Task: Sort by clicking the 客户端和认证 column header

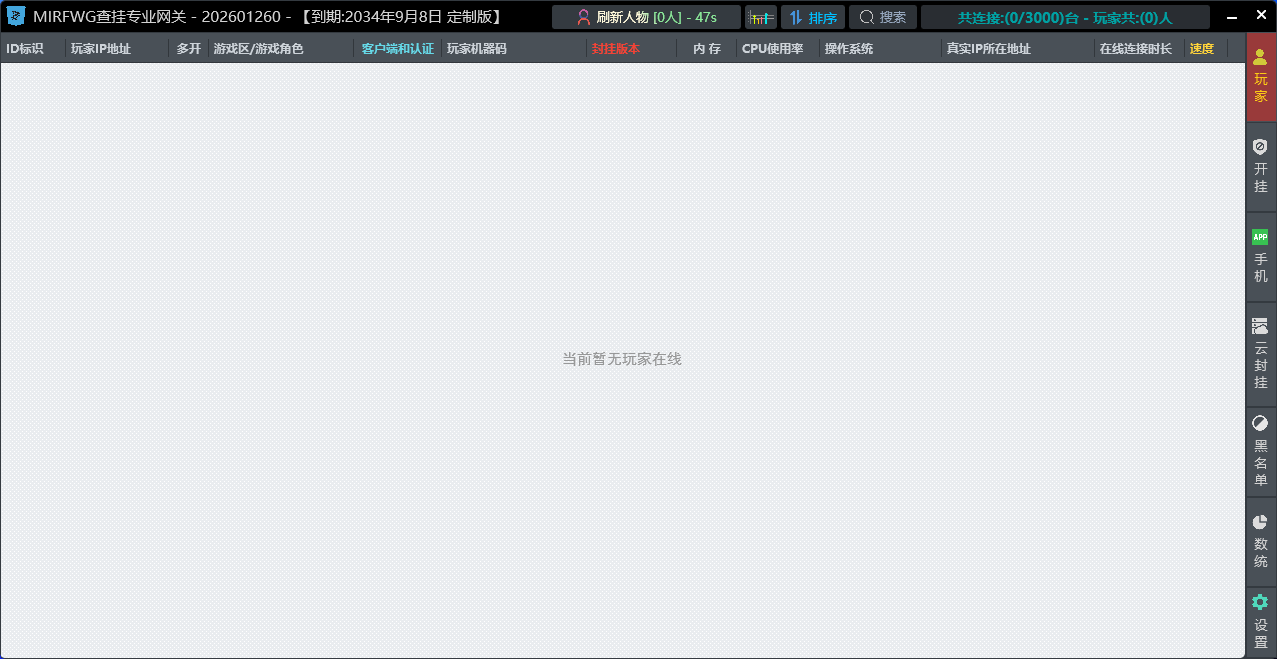Action: (397, 47)
